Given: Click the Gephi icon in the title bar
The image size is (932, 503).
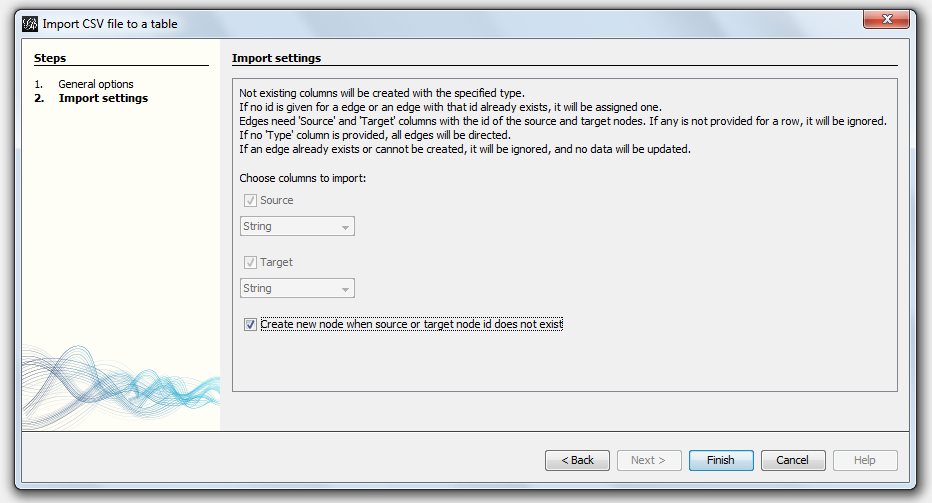Looking at the screenshot, I should point(29,23).
